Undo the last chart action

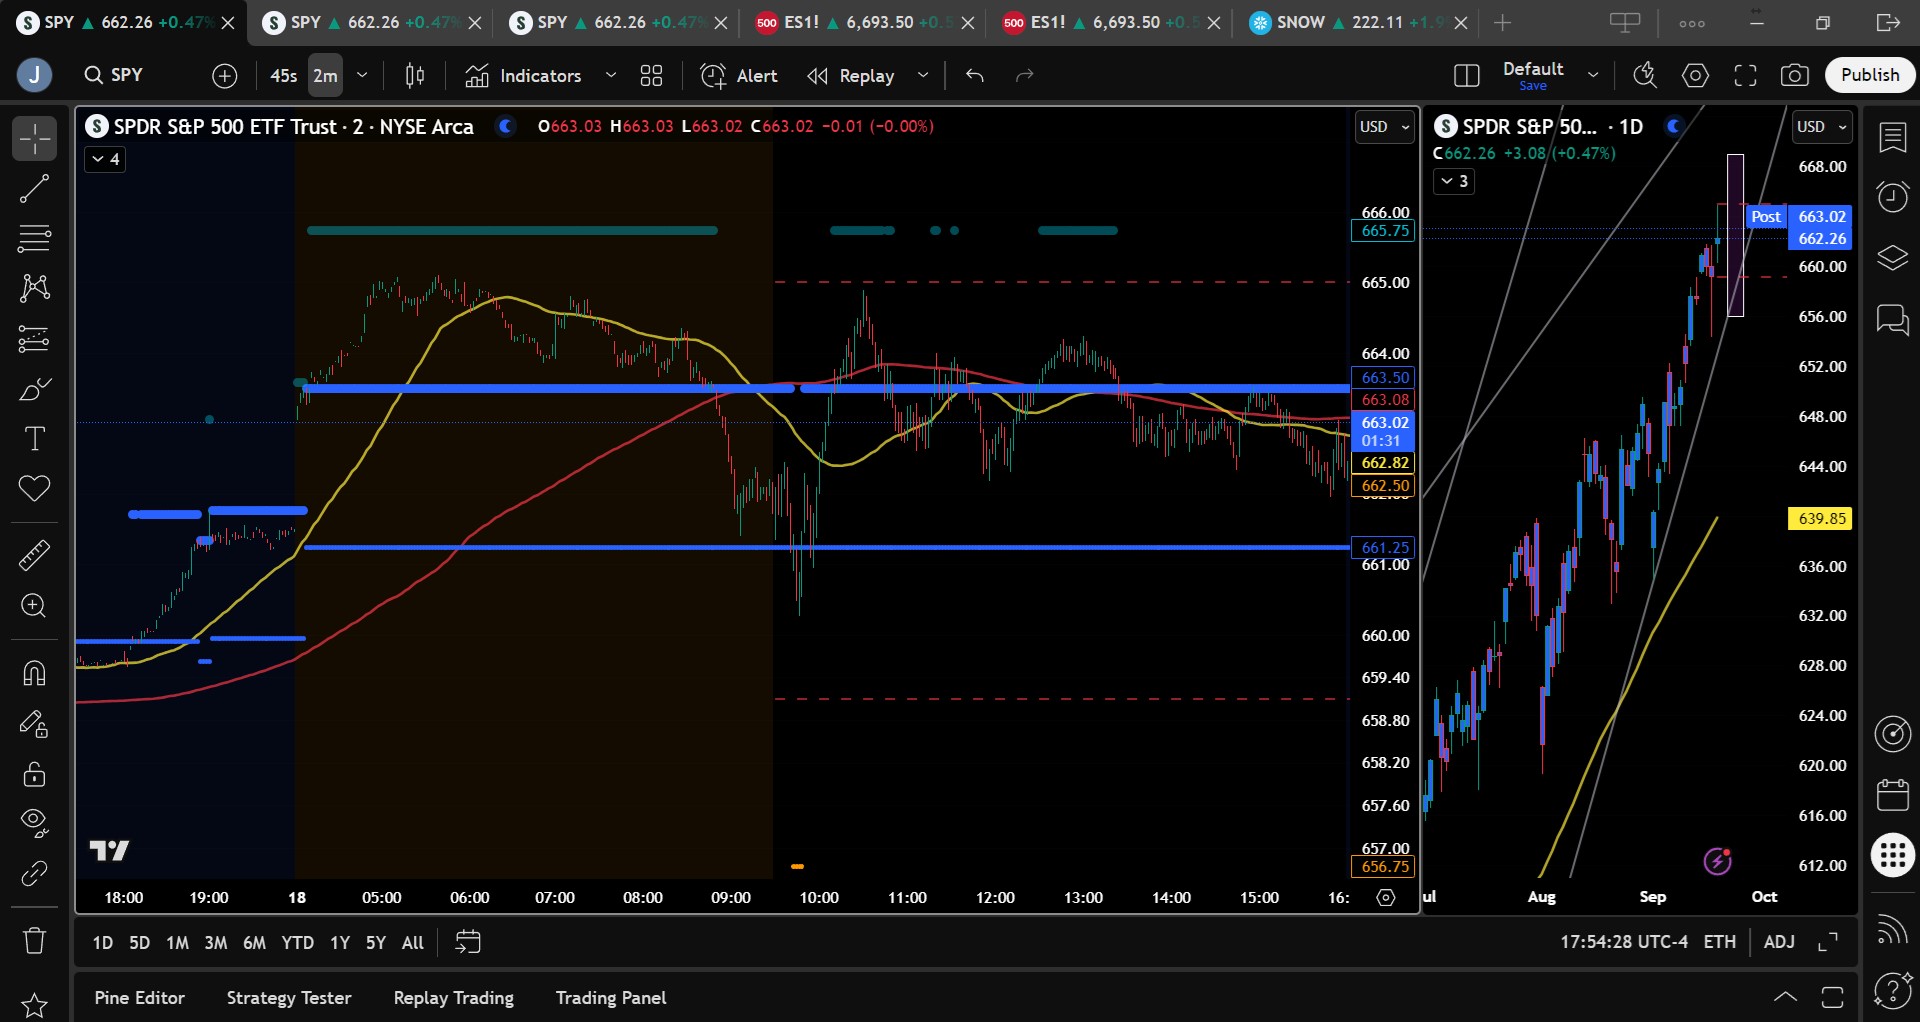tap(975, 75)
